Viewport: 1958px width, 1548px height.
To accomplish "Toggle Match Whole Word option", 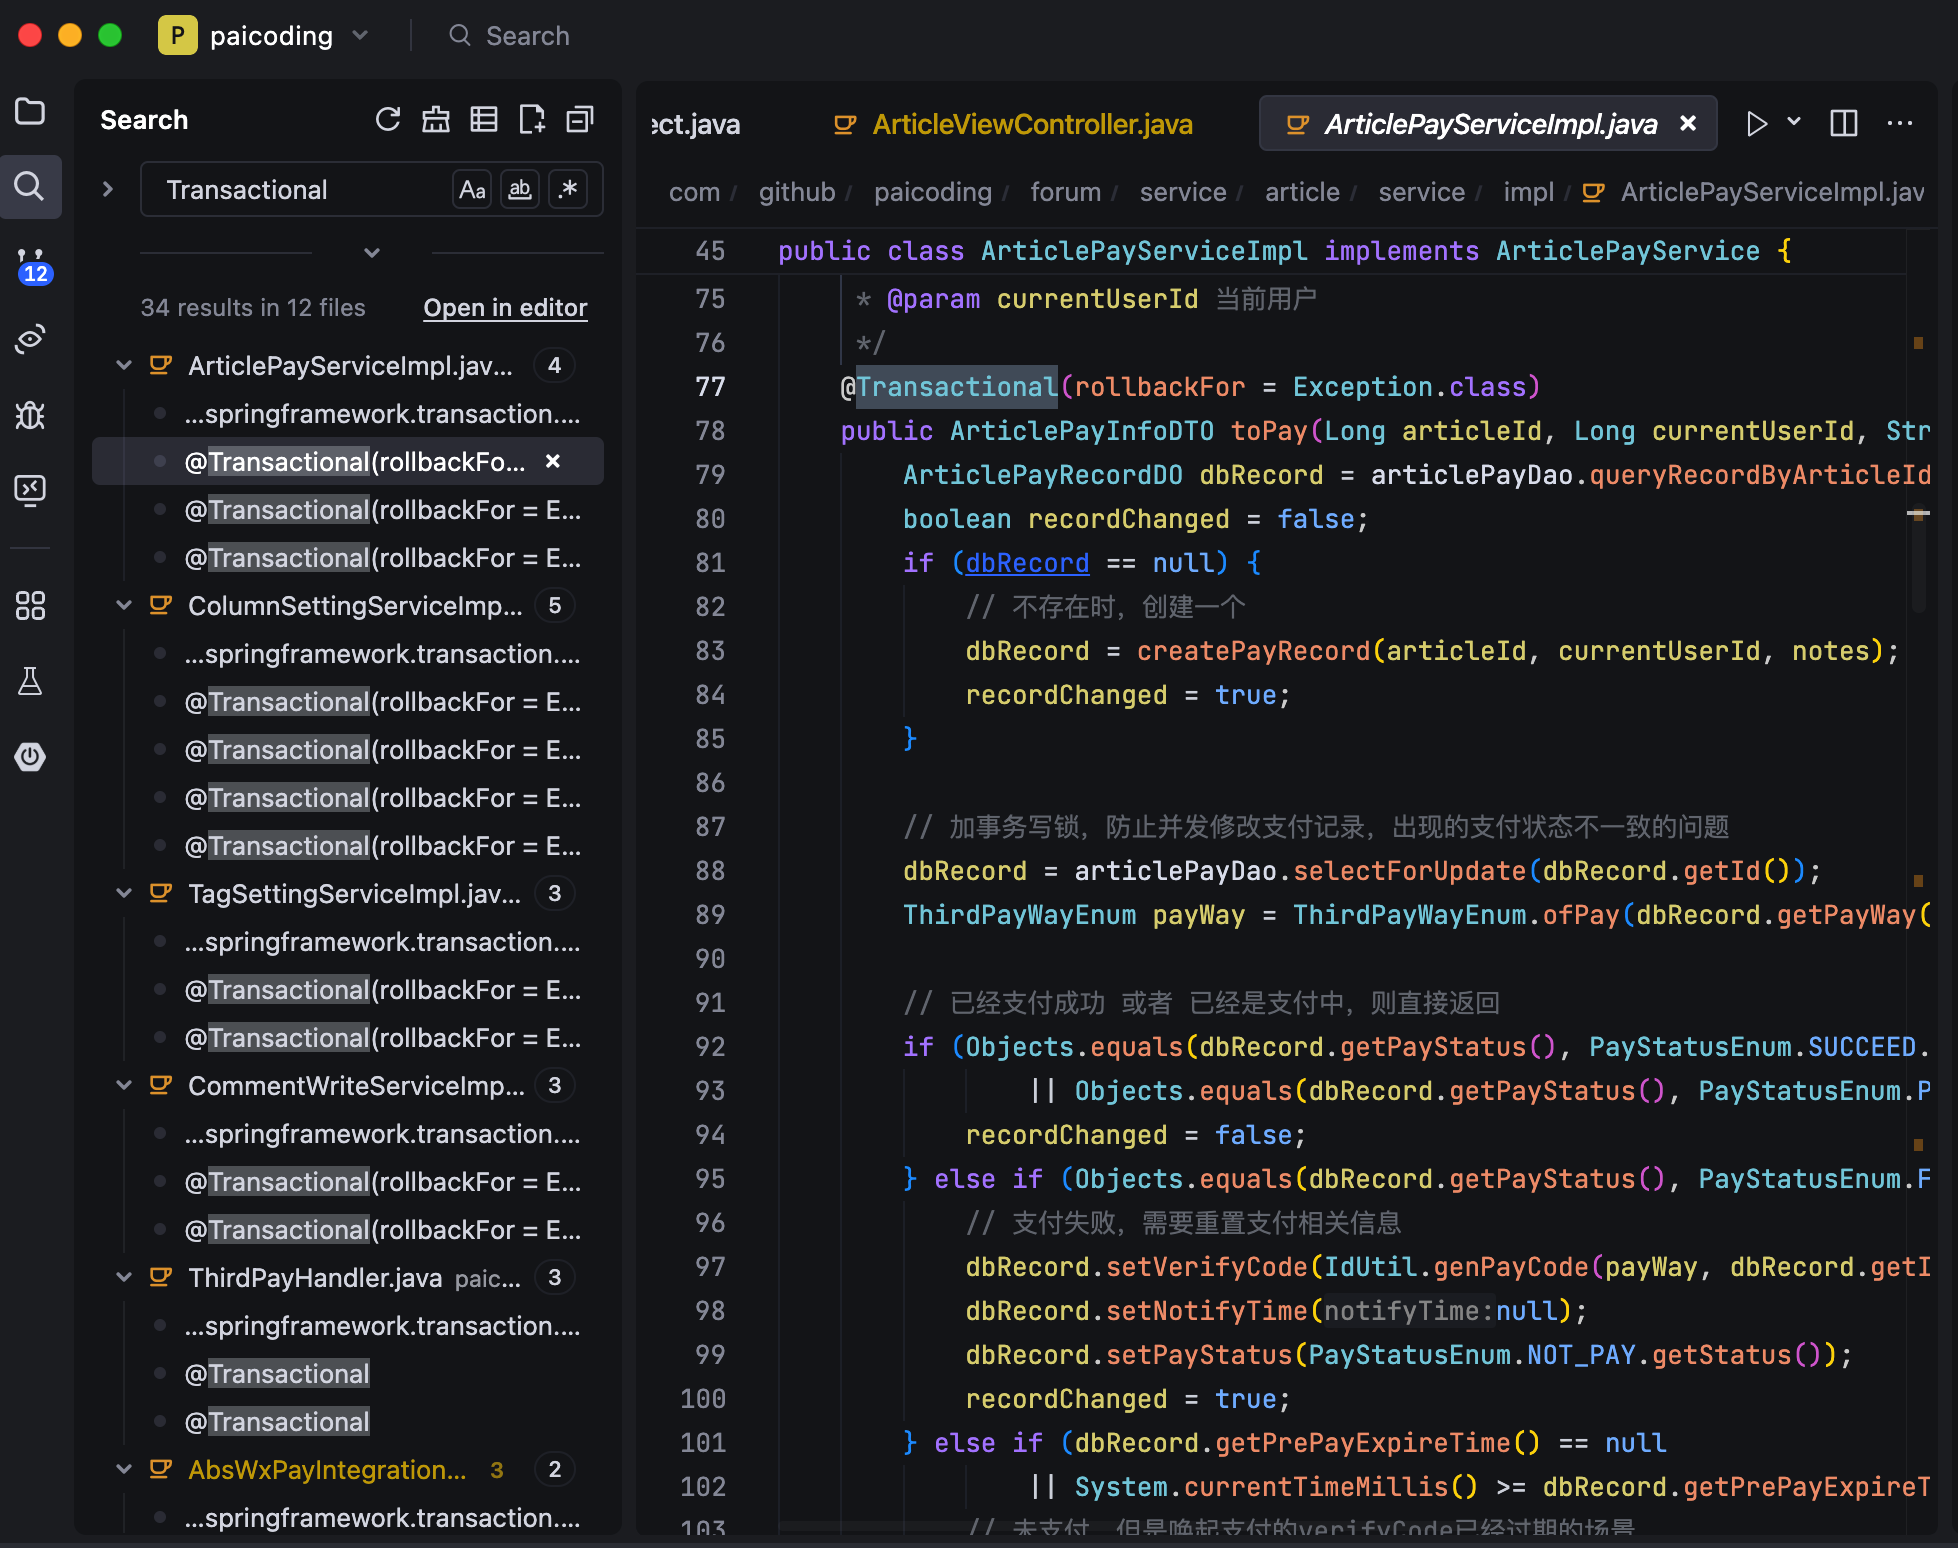I will tap(520, 190).
